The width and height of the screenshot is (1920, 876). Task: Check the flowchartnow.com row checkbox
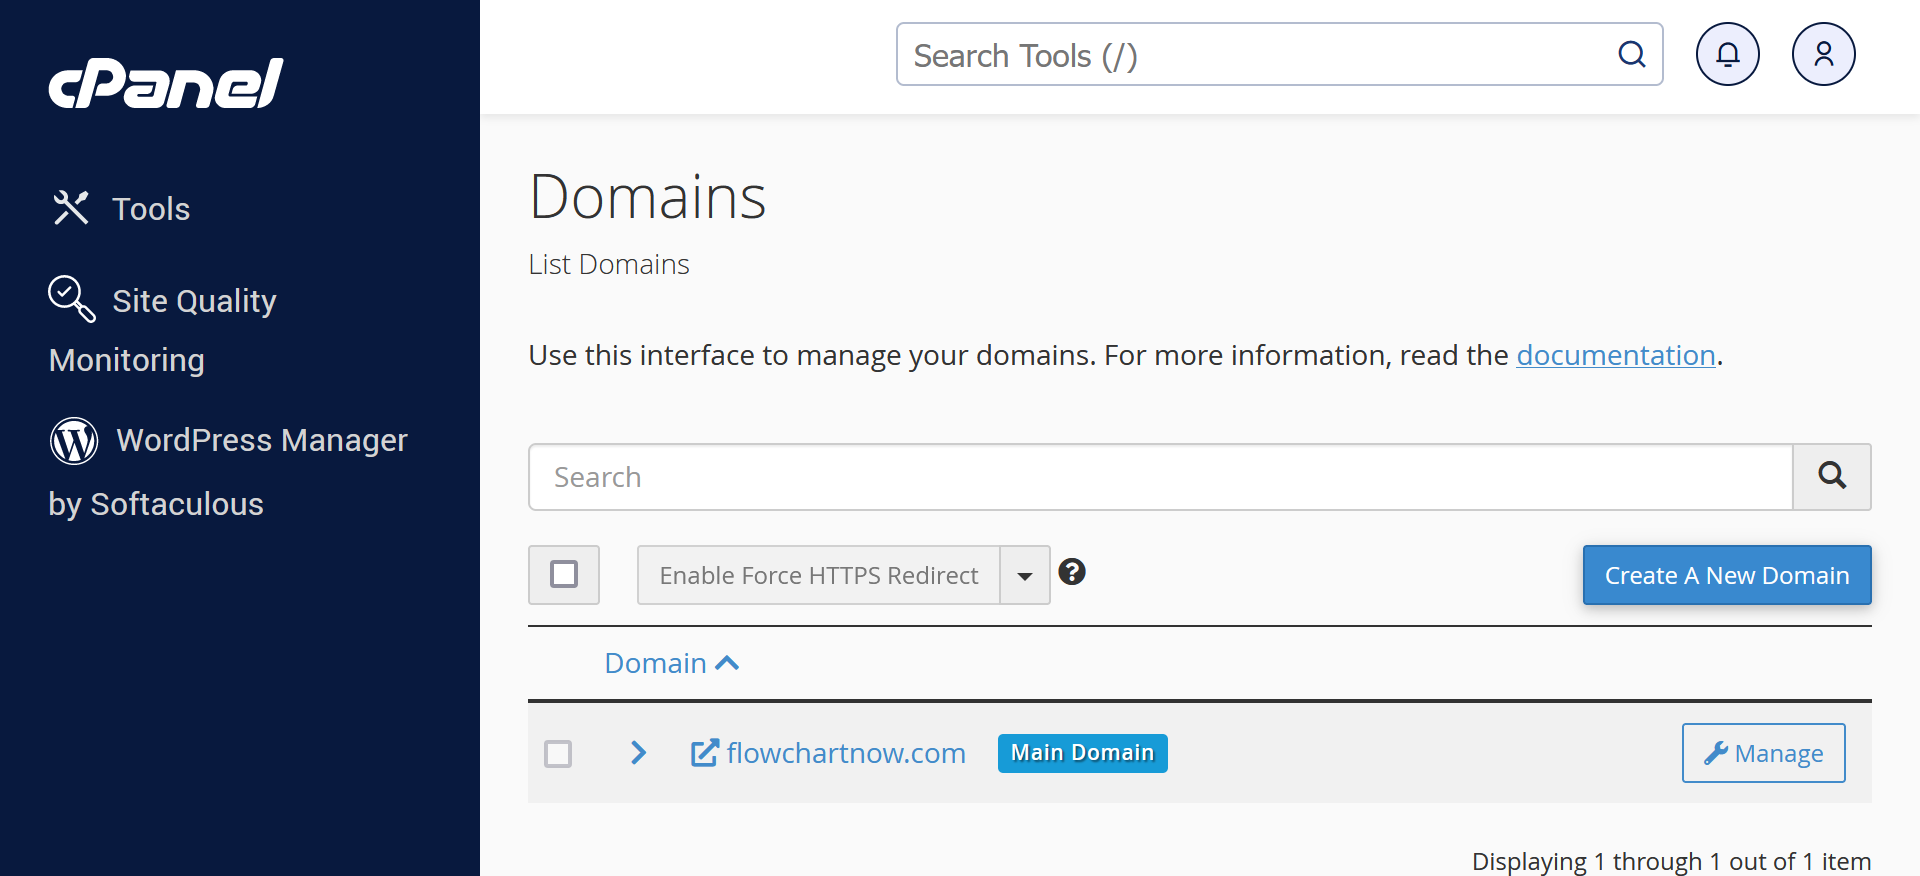coord(558,753)
